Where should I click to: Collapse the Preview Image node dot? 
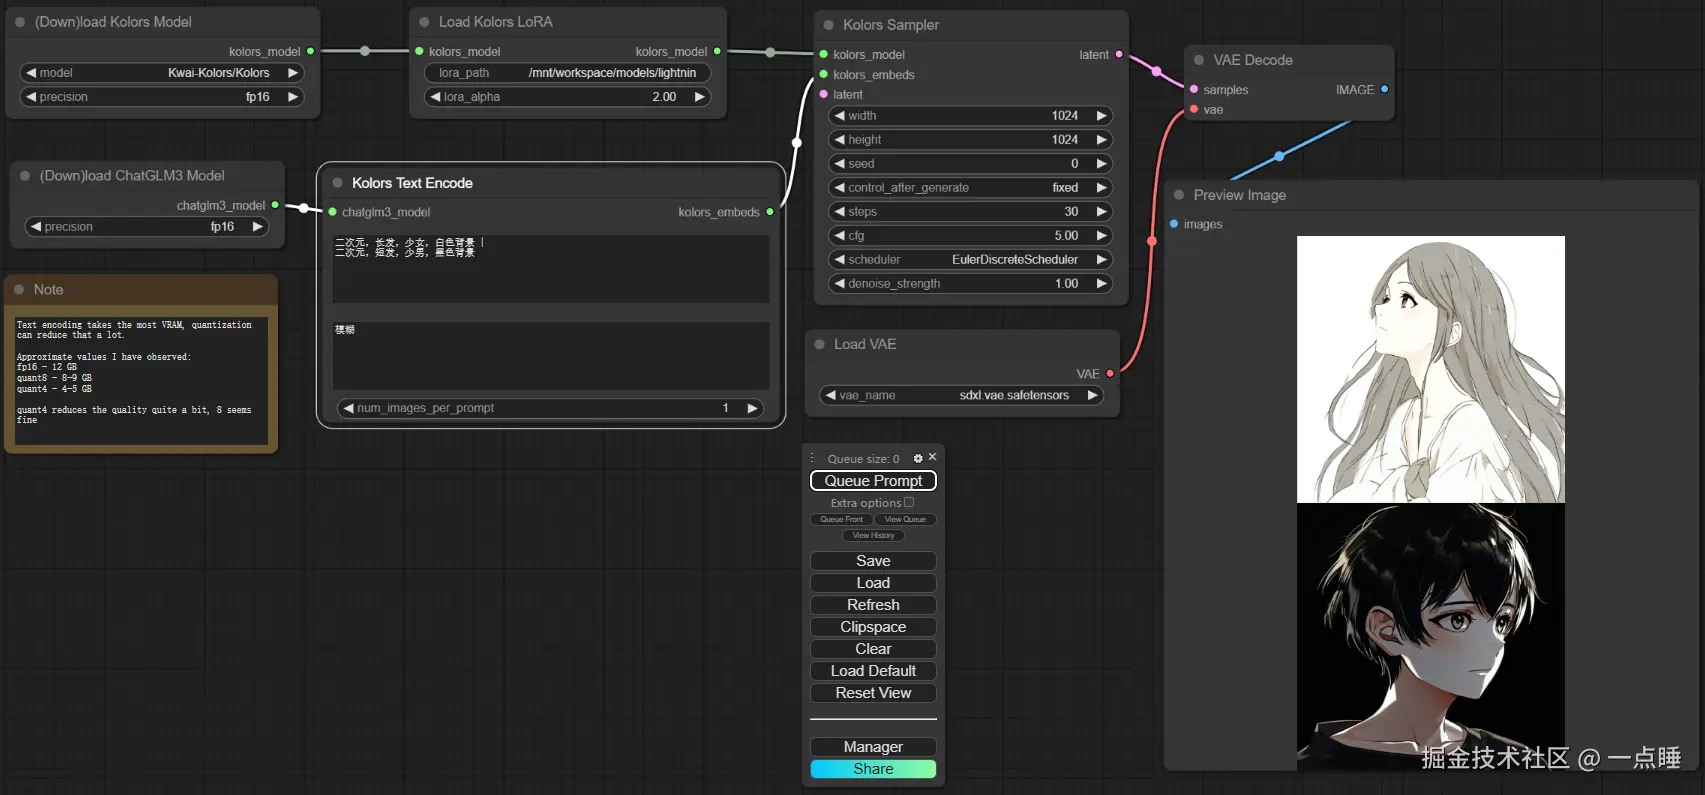click(1179, 195)
